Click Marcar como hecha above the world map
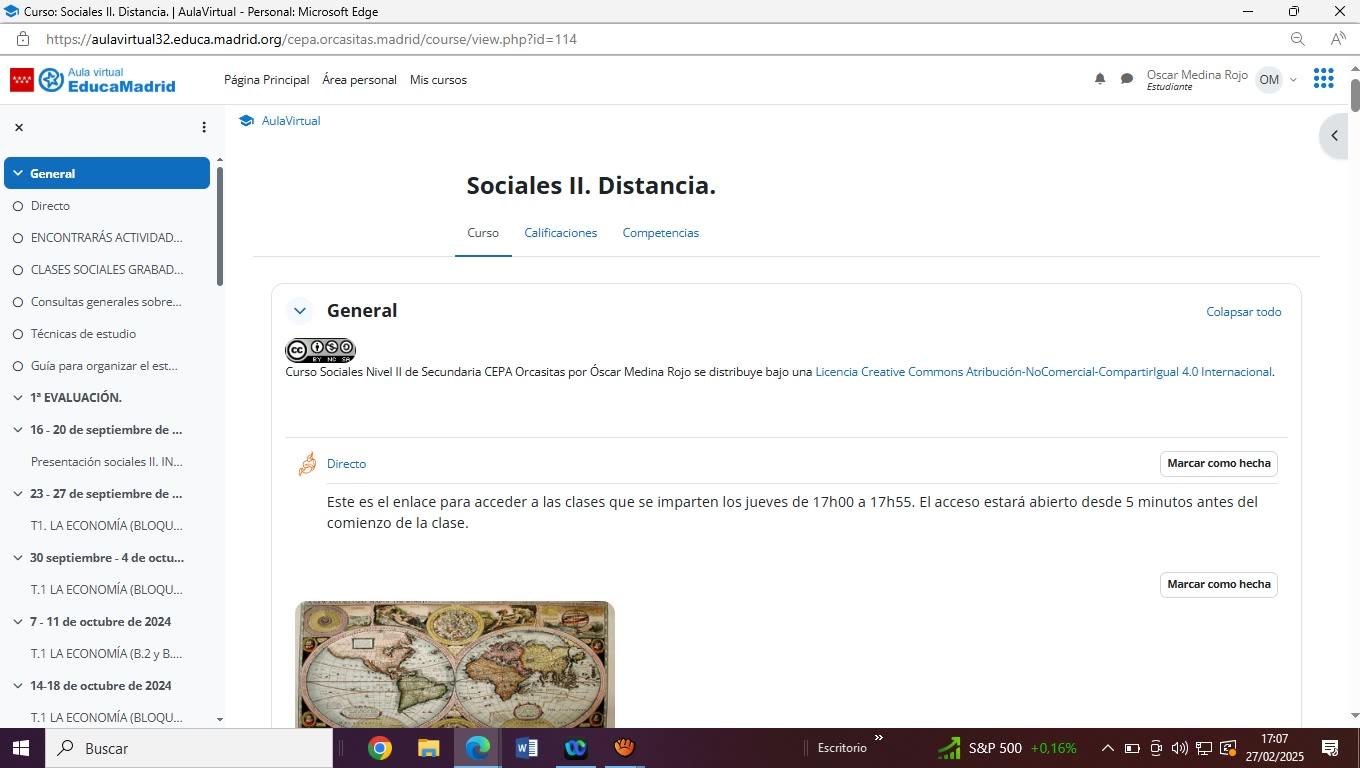 coord(1218,585)
